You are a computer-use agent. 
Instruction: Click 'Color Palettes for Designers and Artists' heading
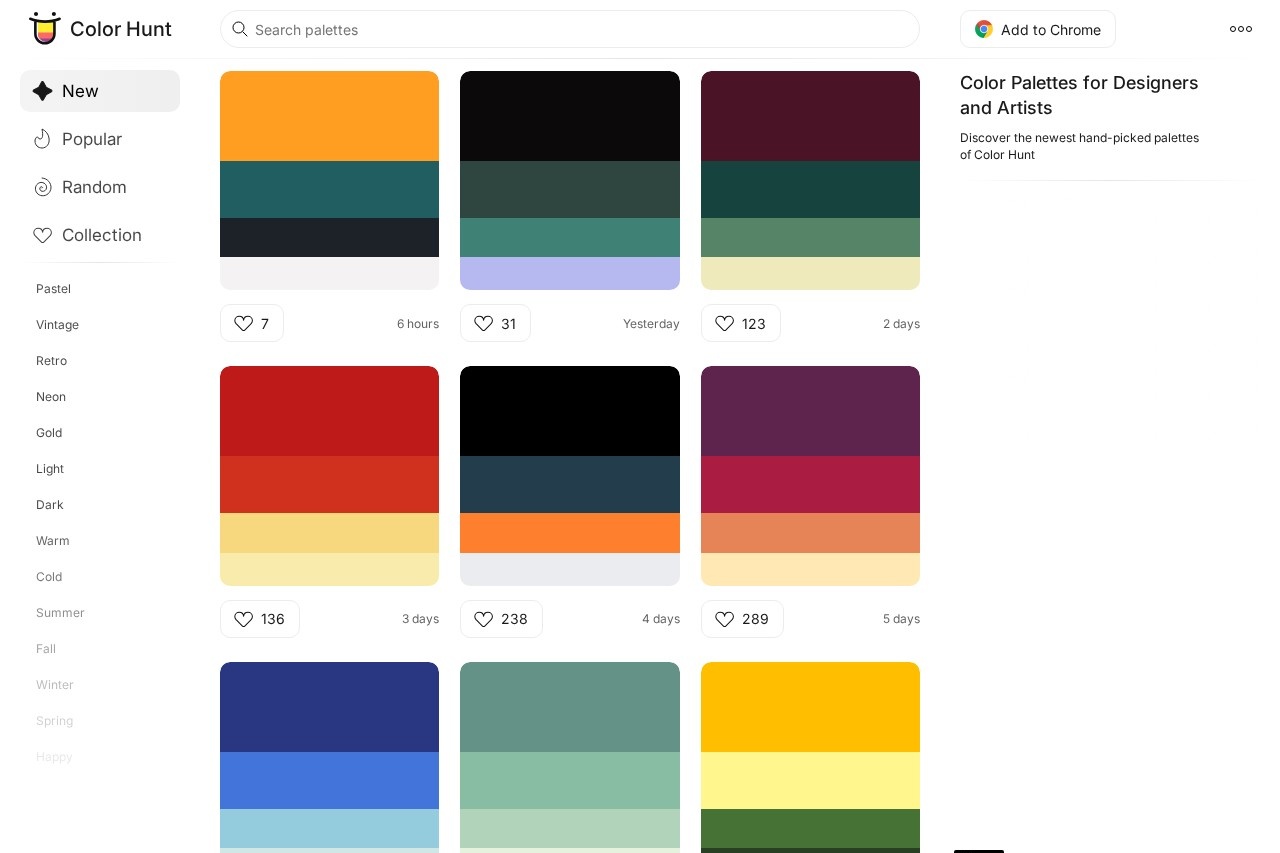(x=1079, y=95)
